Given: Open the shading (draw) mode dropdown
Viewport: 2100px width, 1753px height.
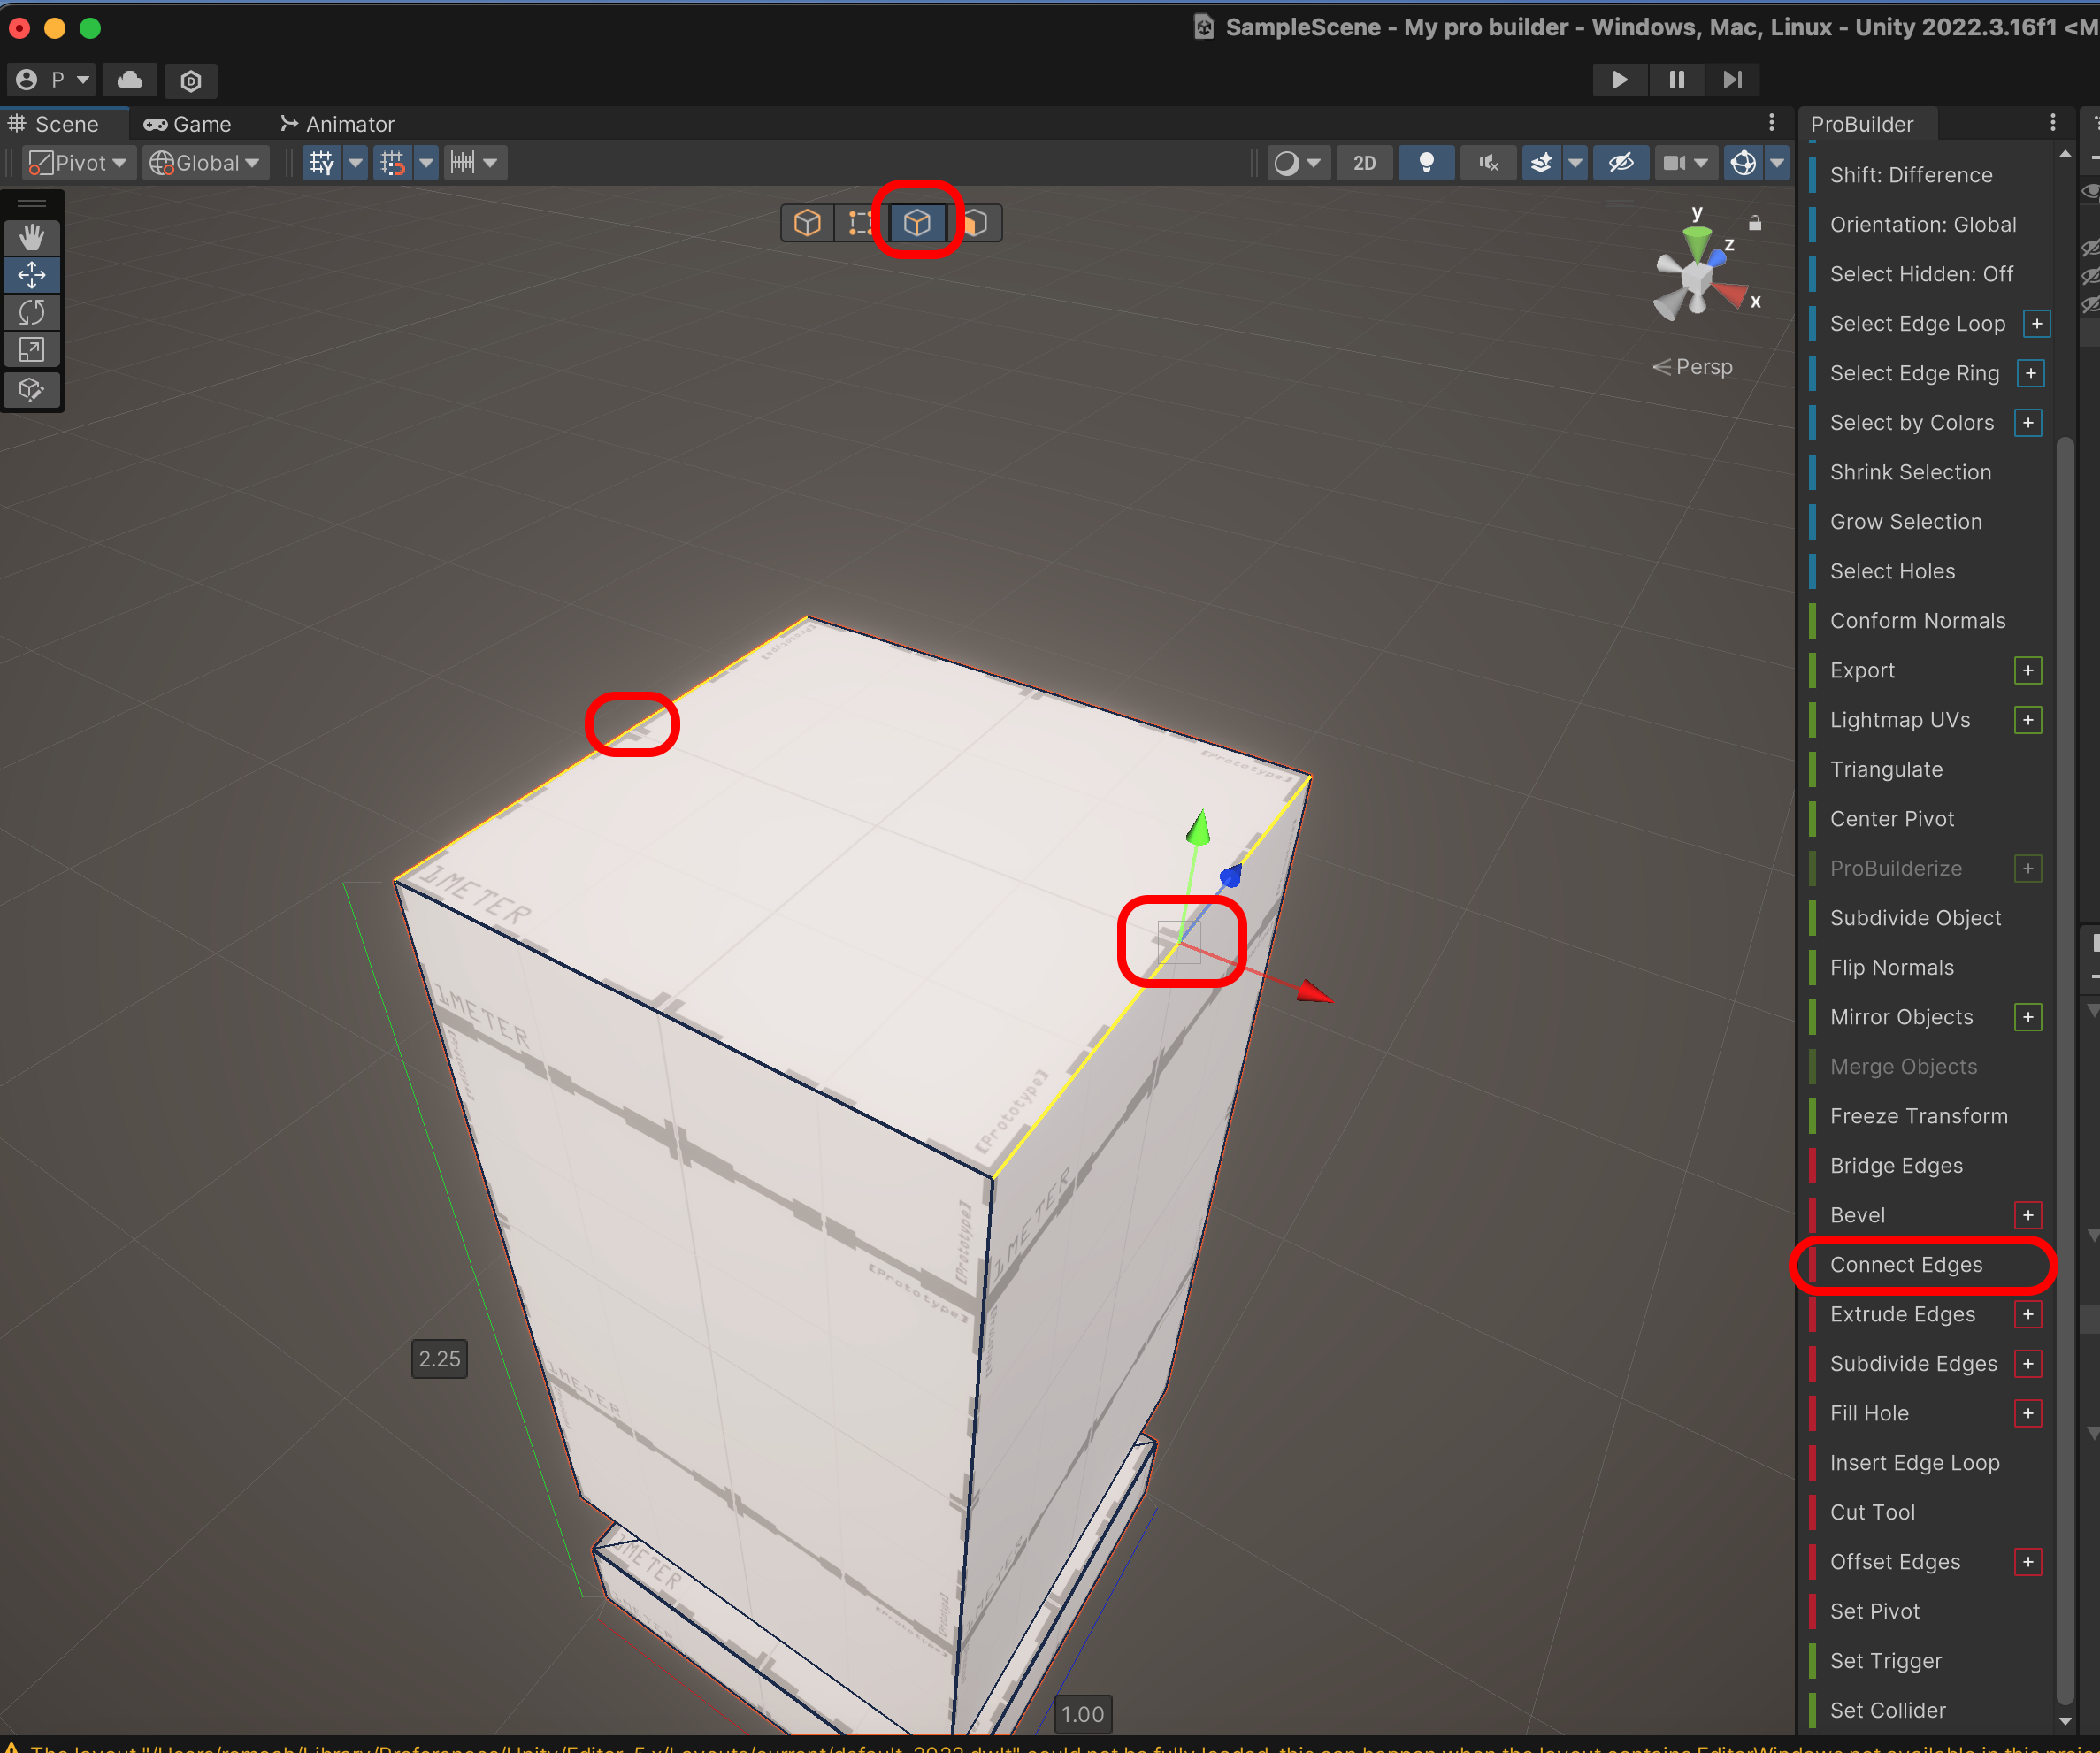Looking at the screenshot, I should [x=1298, y=163].
